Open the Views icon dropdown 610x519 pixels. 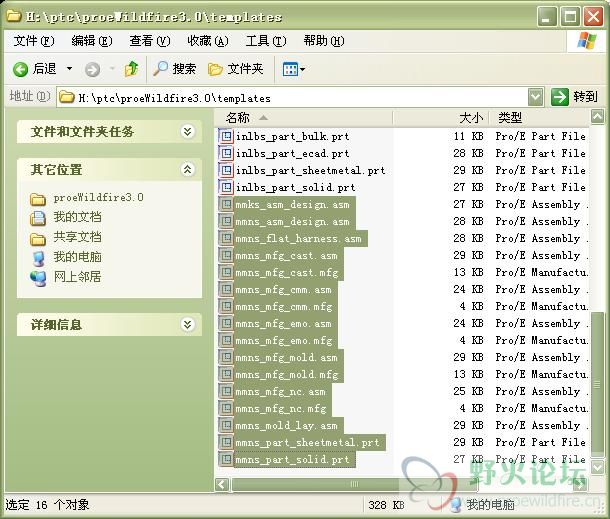[294, 70]
